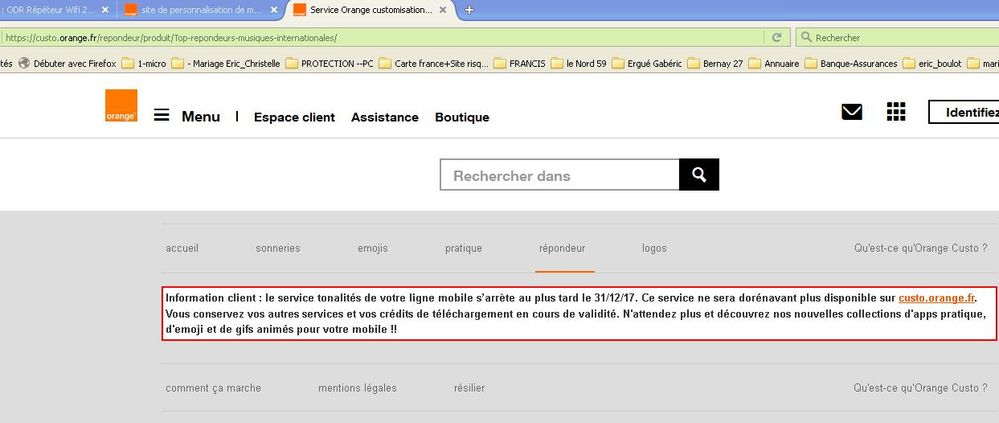Click the magnifier search button

point(699,175)
